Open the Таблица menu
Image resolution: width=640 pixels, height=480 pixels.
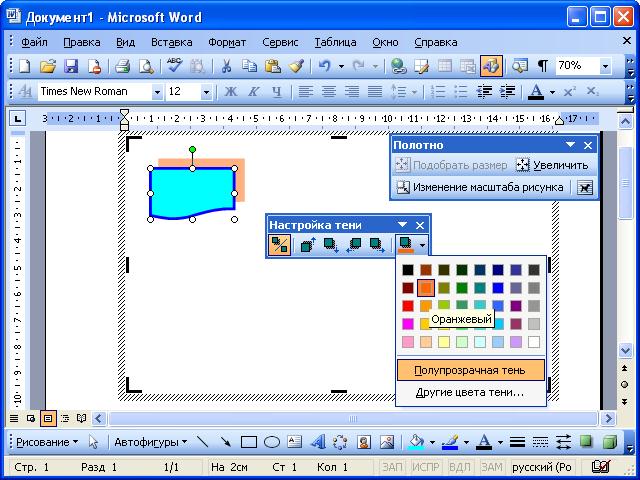[335, 42]
